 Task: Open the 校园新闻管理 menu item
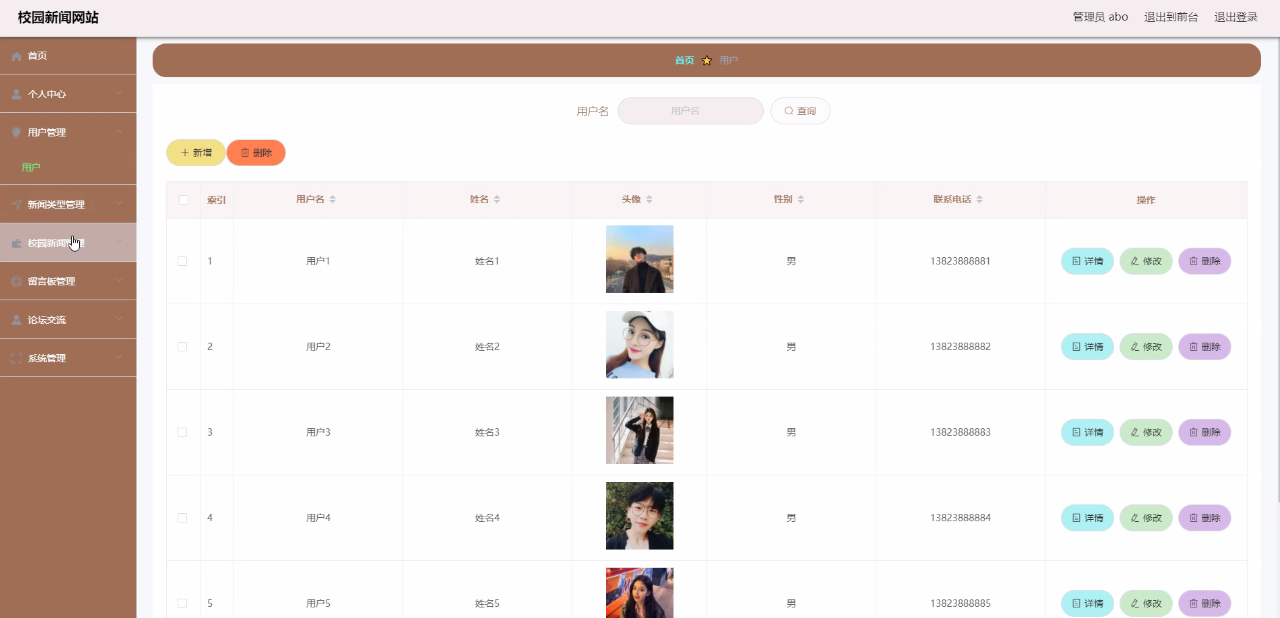(68, 243)
